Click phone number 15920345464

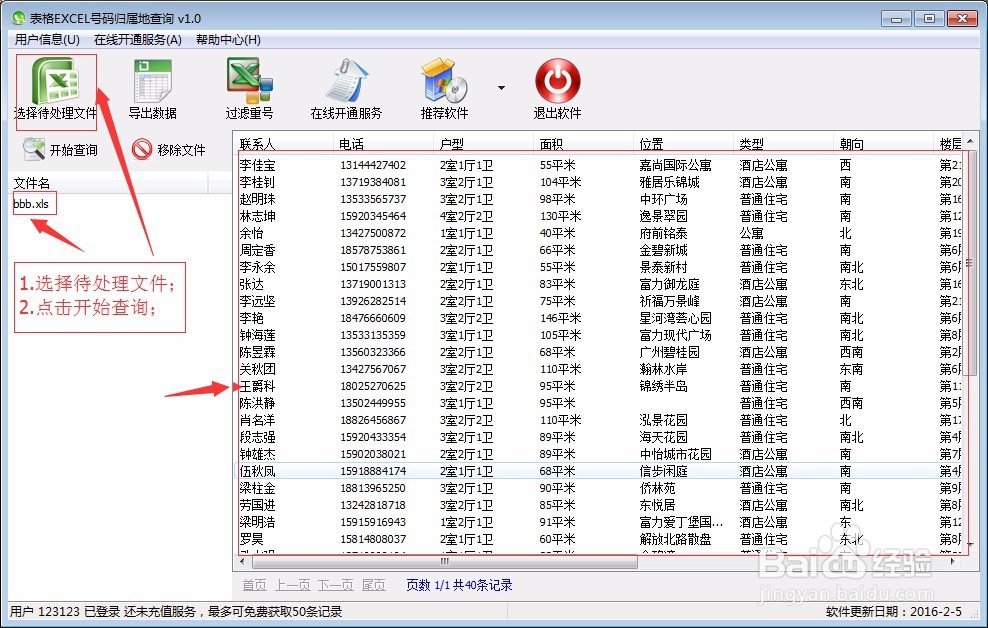[x=373, y=216]
